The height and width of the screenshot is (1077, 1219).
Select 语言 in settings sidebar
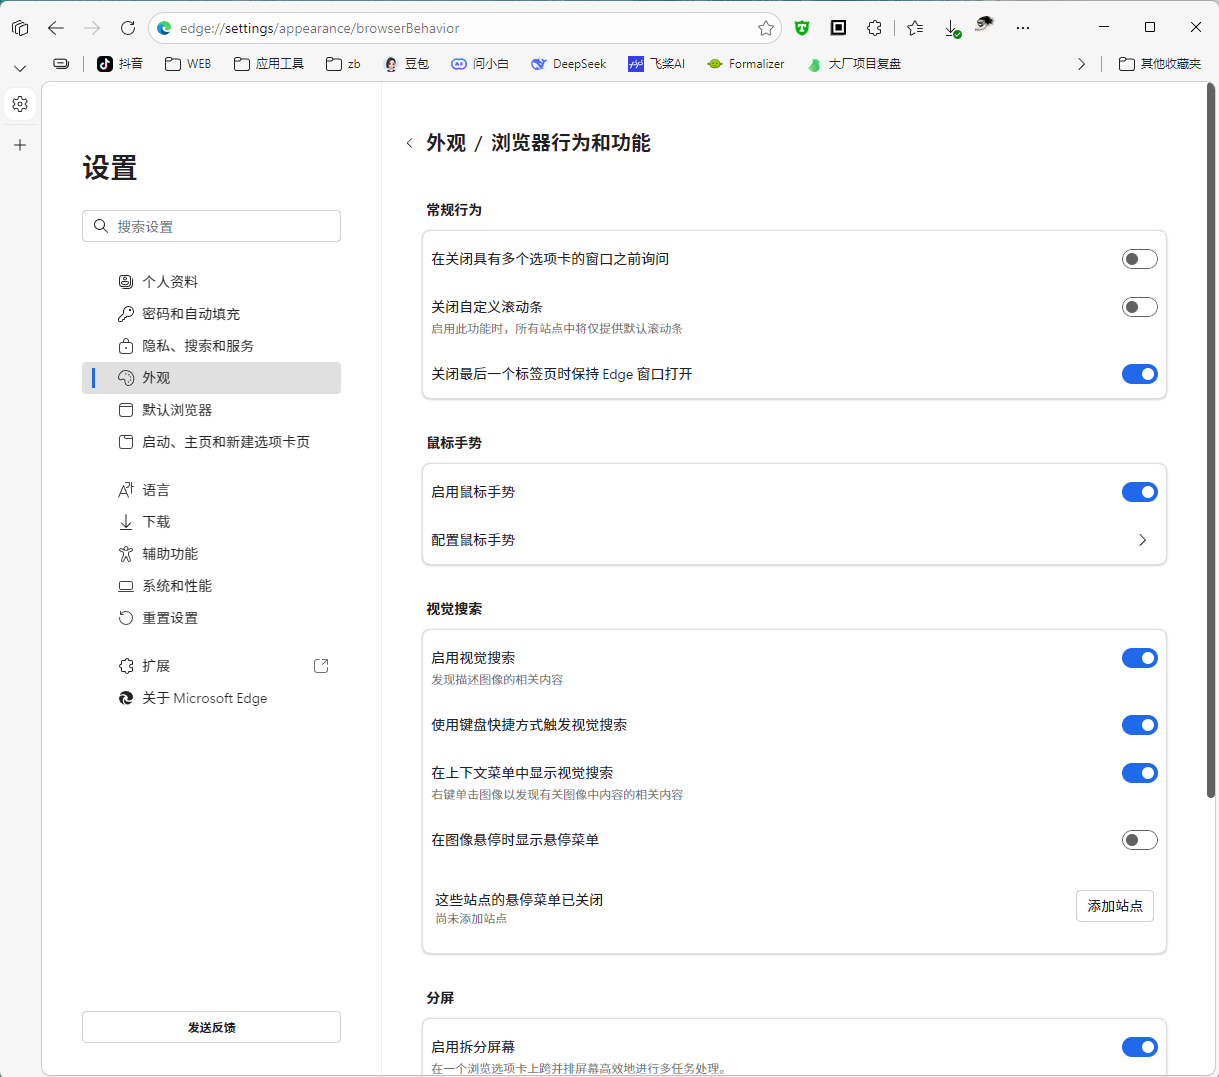[211, 490]
